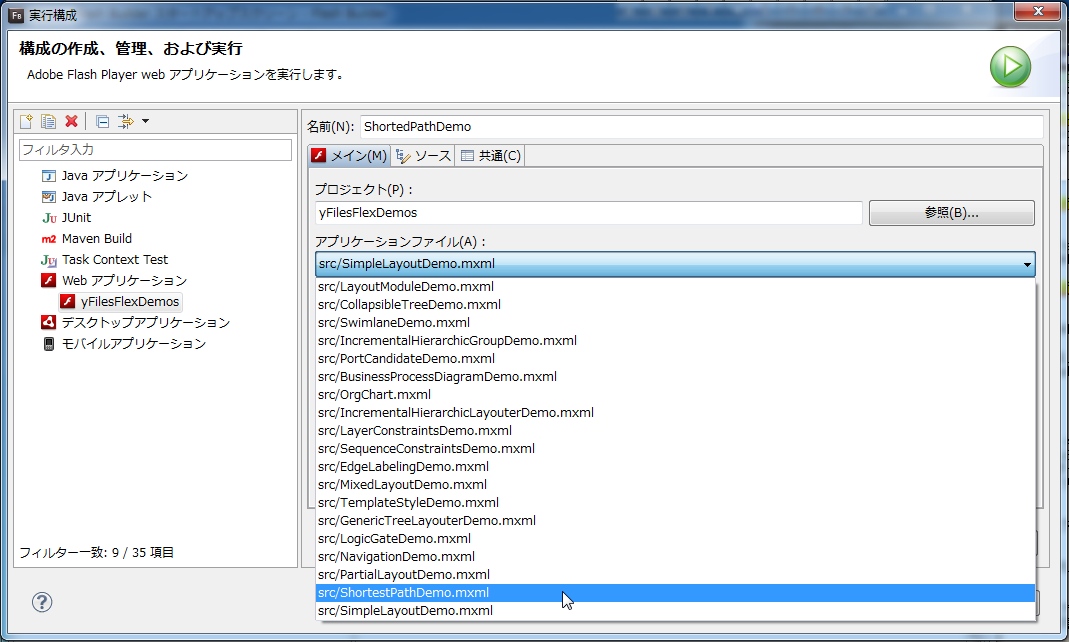This screenshot has width=1069, height=642.
Task: Click the Java applet icon
Action: (48, 197)
